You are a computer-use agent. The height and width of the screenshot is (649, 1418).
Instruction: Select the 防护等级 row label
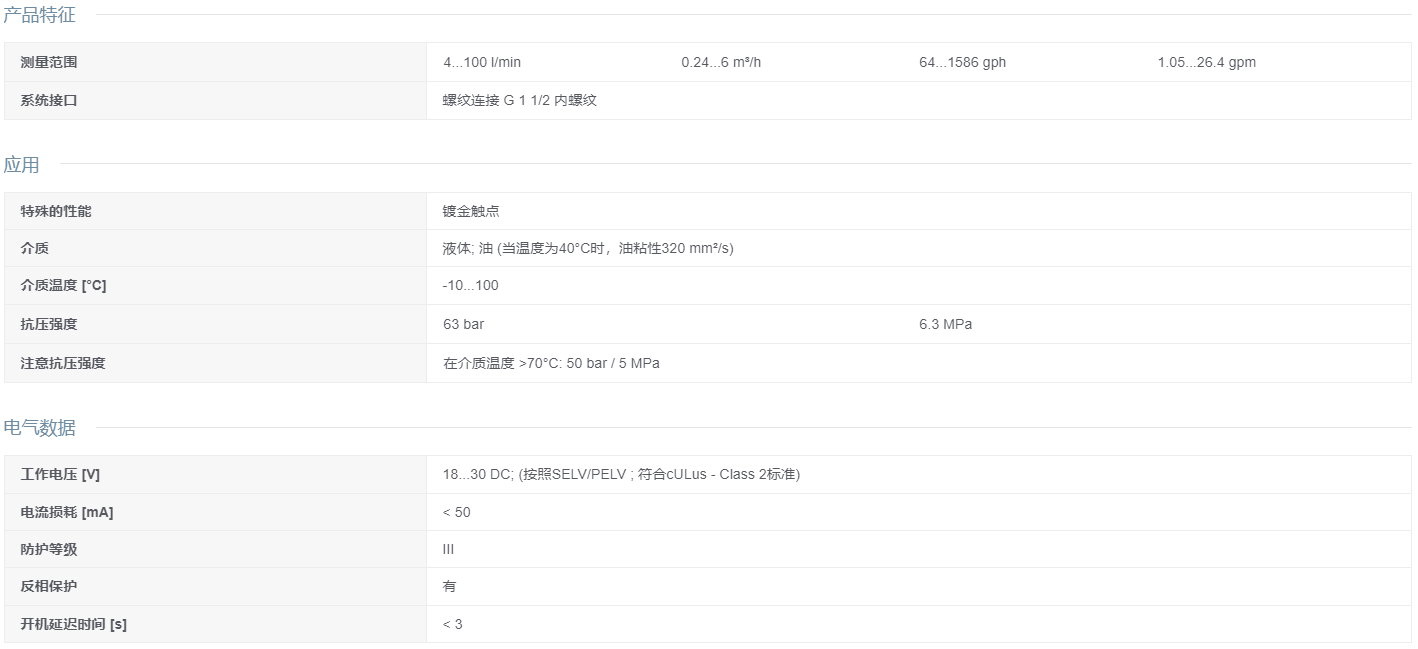pyautogui.click(x=49, y=549)
